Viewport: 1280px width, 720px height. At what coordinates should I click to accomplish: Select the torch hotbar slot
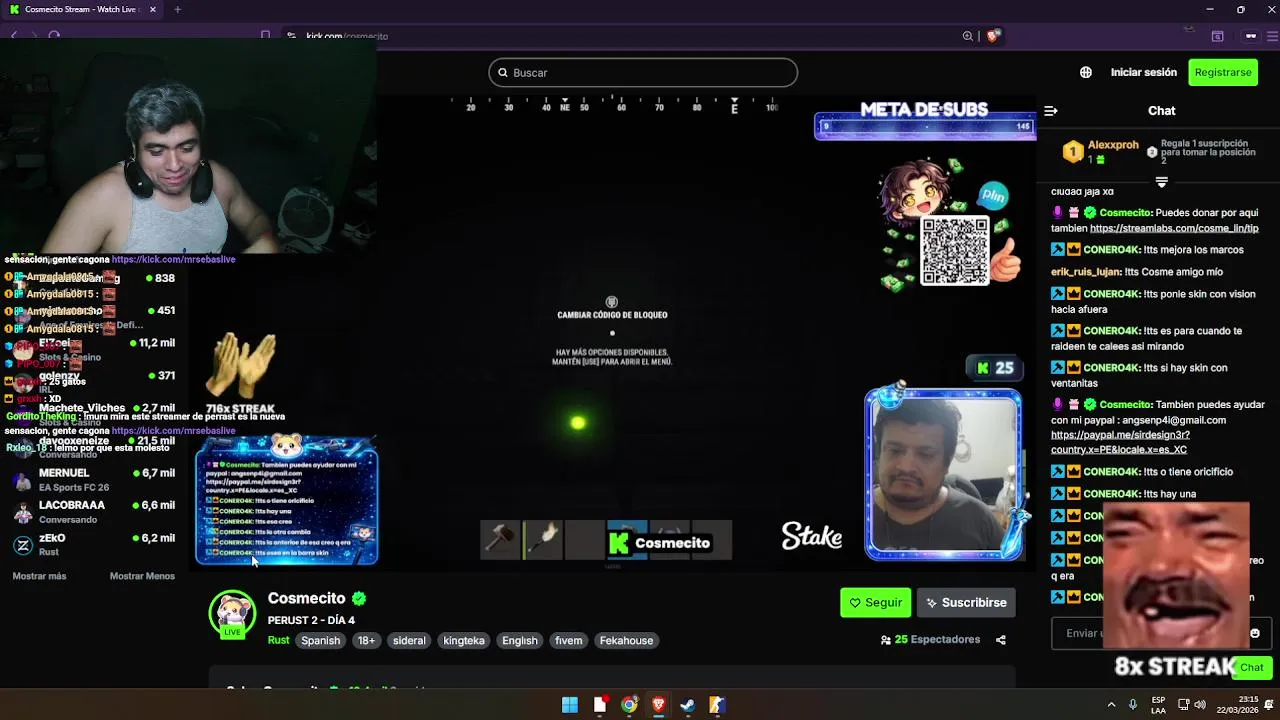[x=542, y=540]
